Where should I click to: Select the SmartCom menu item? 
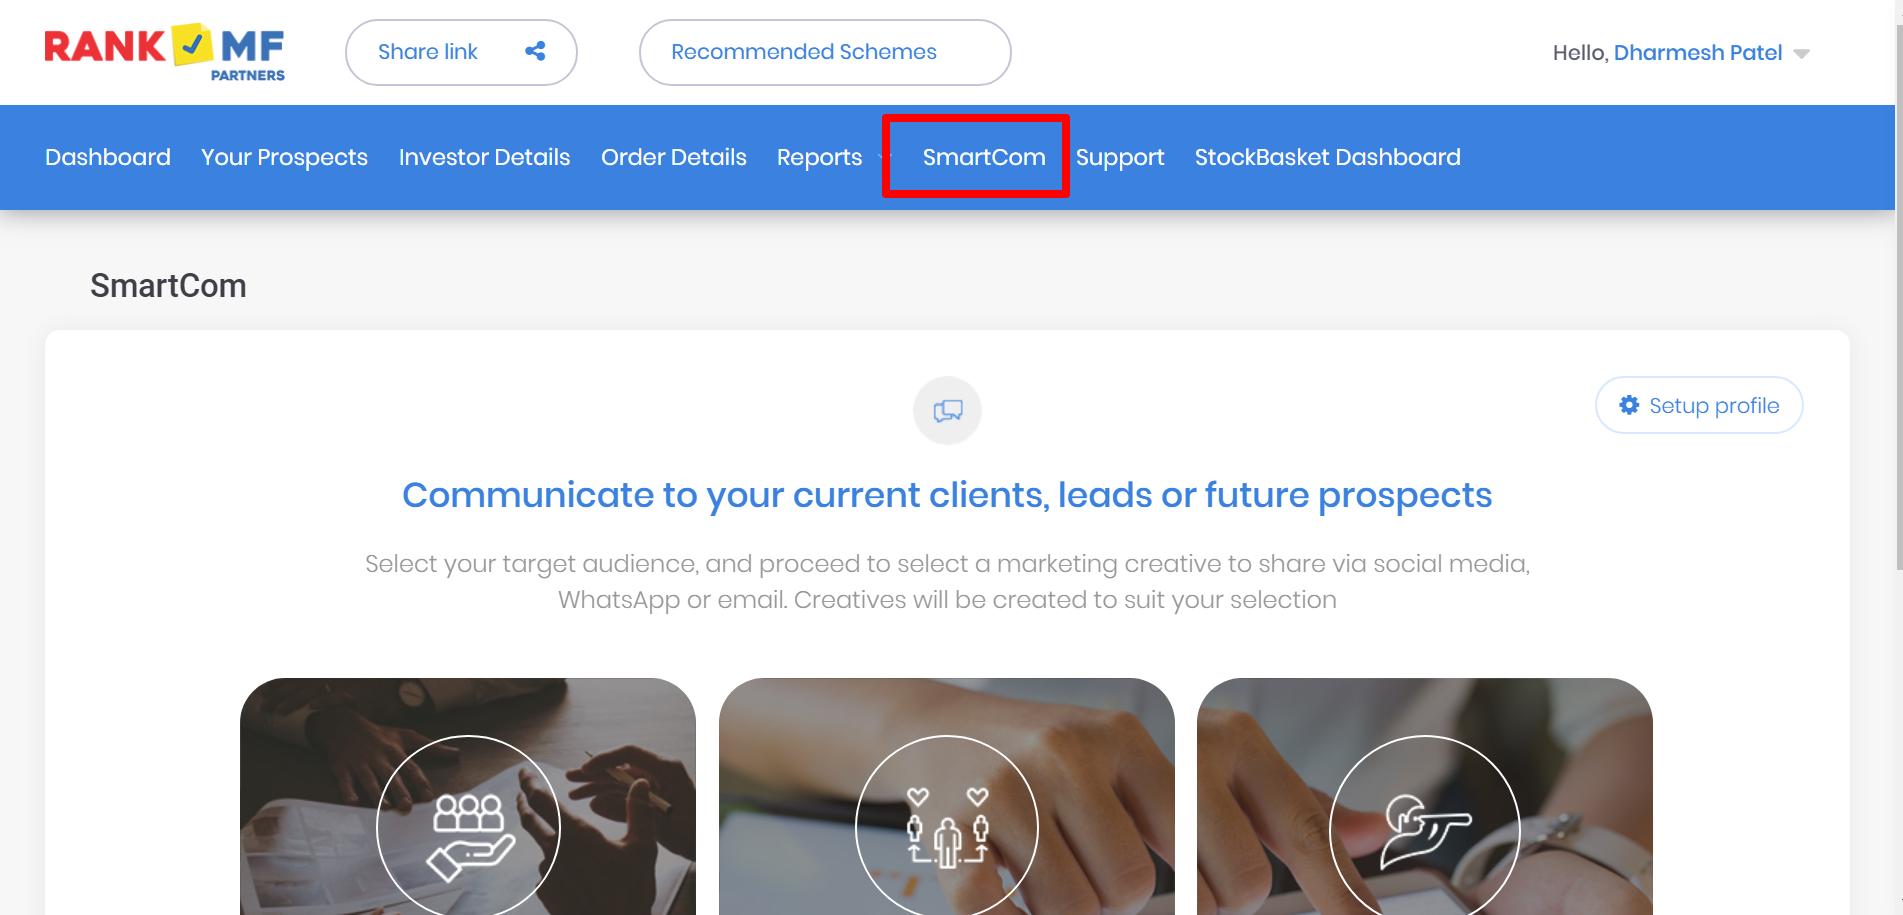[984, 157]
